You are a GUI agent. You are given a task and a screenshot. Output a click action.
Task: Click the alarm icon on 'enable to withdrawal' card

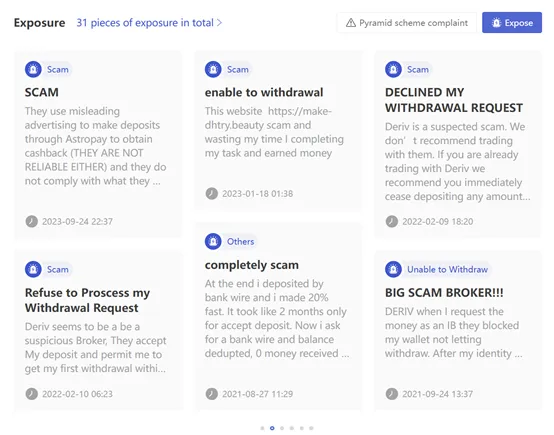(213, 69)
